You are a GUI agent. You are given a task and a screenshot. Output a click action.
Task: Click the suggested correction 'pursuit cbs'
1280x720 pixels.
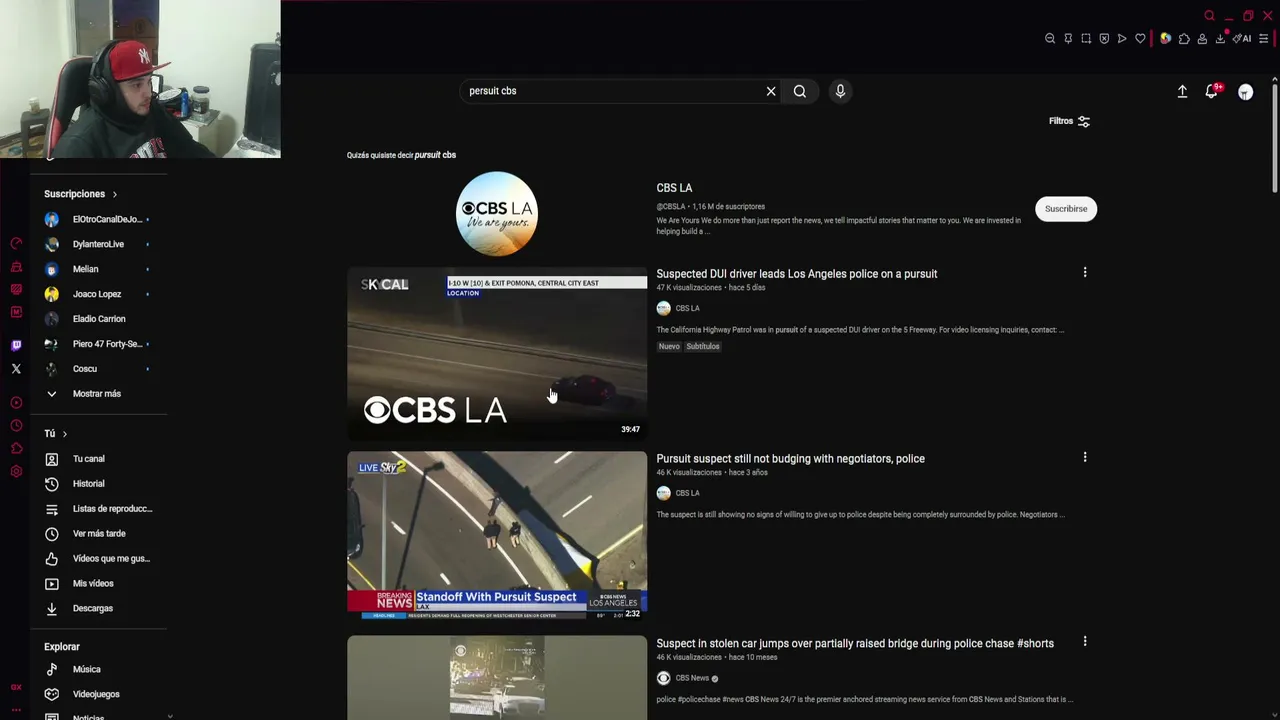click(435, 155)
